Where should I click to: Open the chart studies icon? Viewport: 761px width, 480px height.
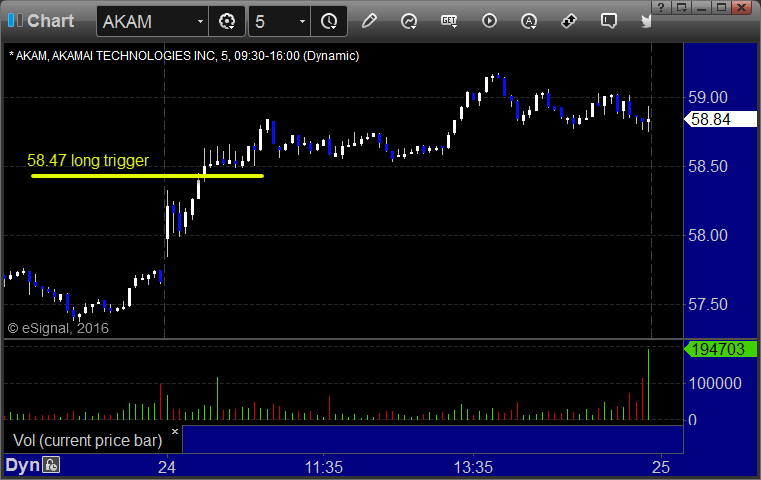409,21
